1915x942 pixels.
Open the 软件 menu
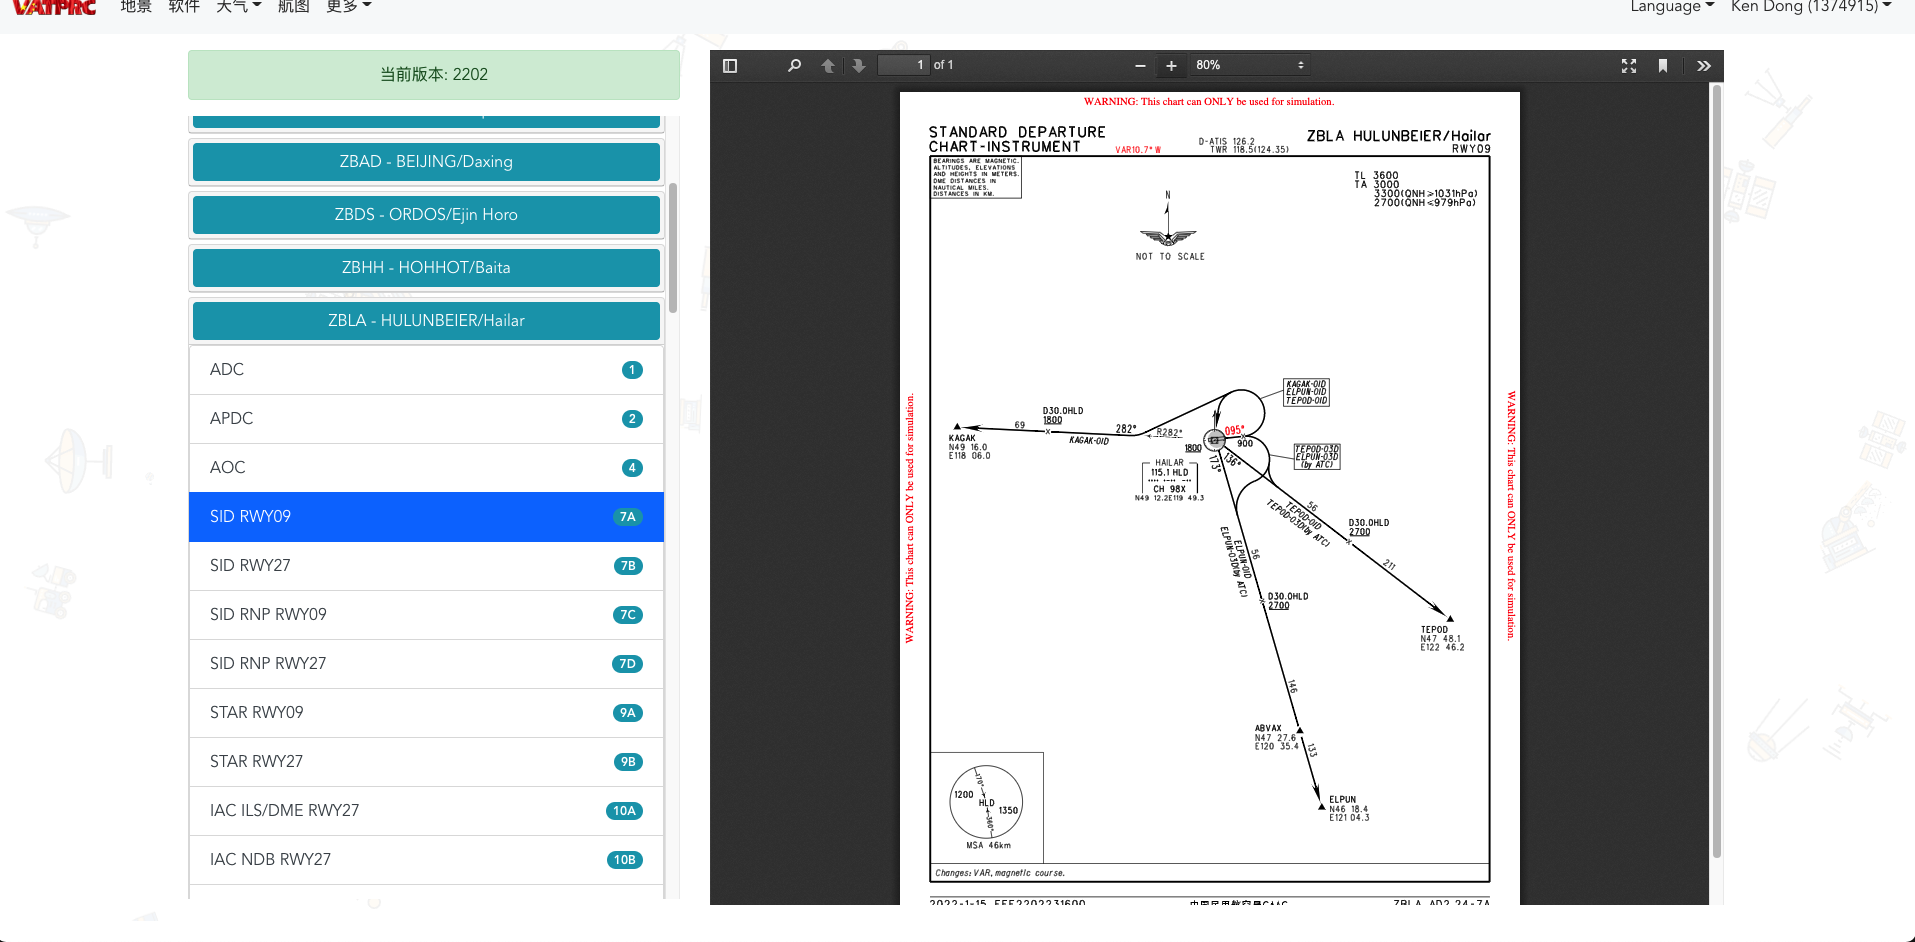click(x=184, y=6)
